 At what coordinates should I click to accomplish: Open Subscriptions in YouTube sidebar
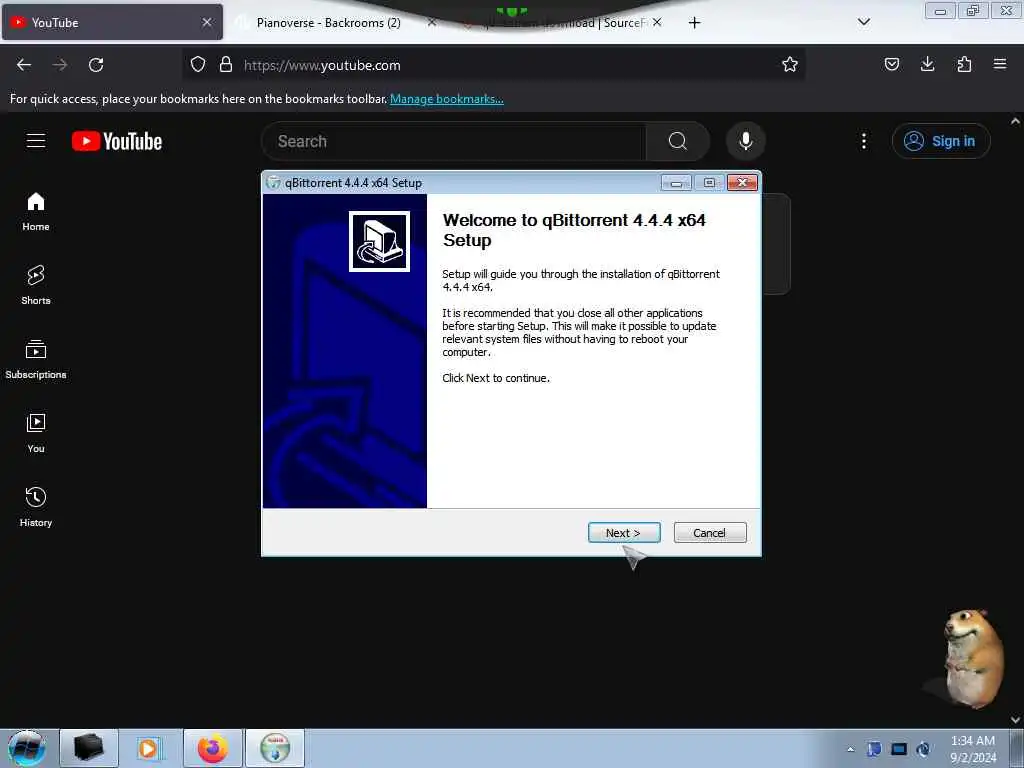(36, 359)
